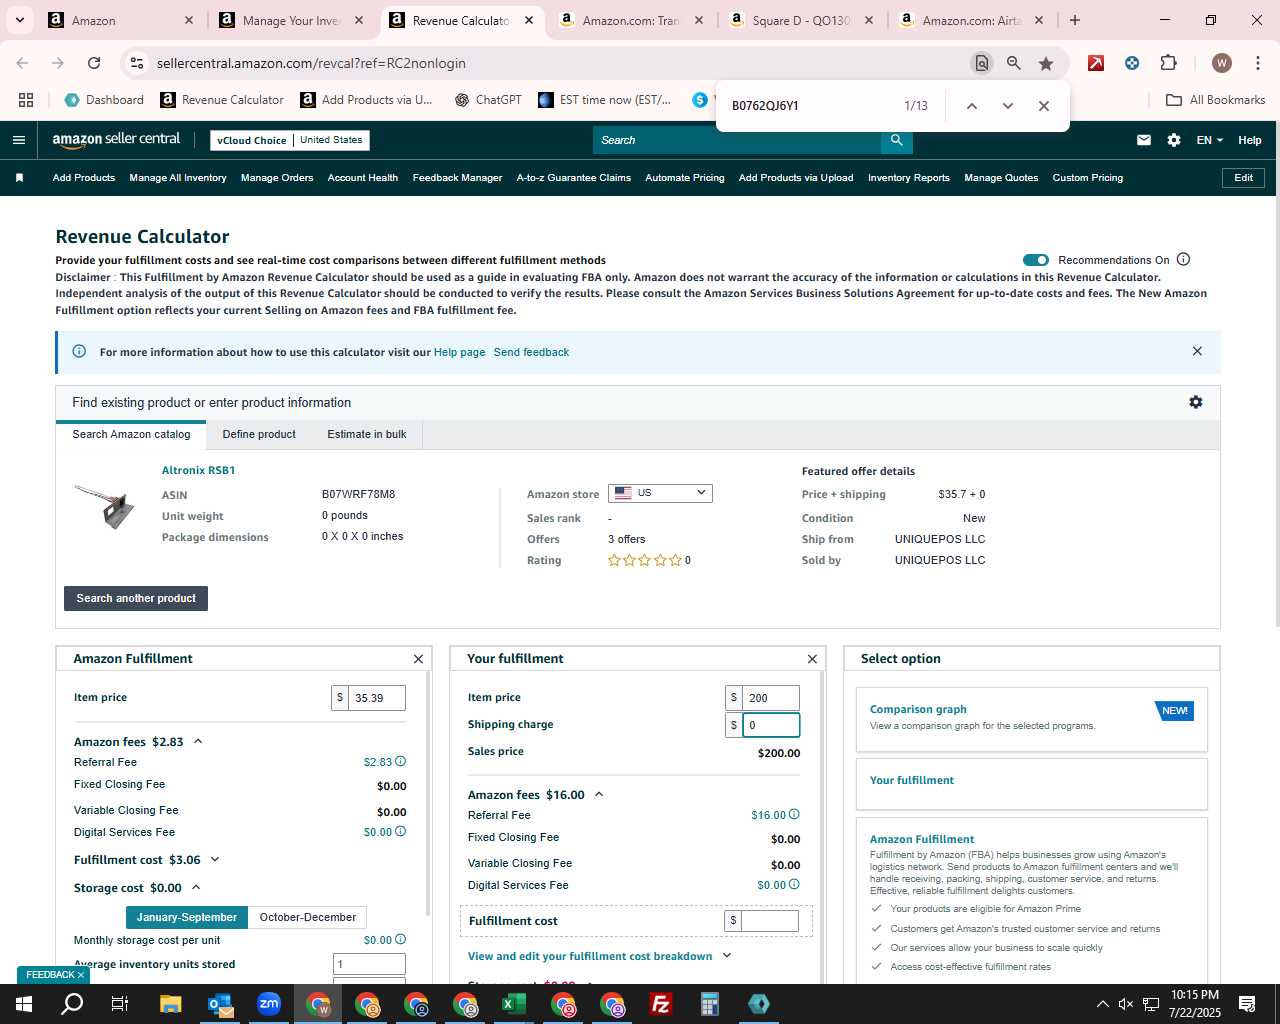Open the Zoom taskbar icon
Screen dimensions: 1280x1024
point(268,1004)
